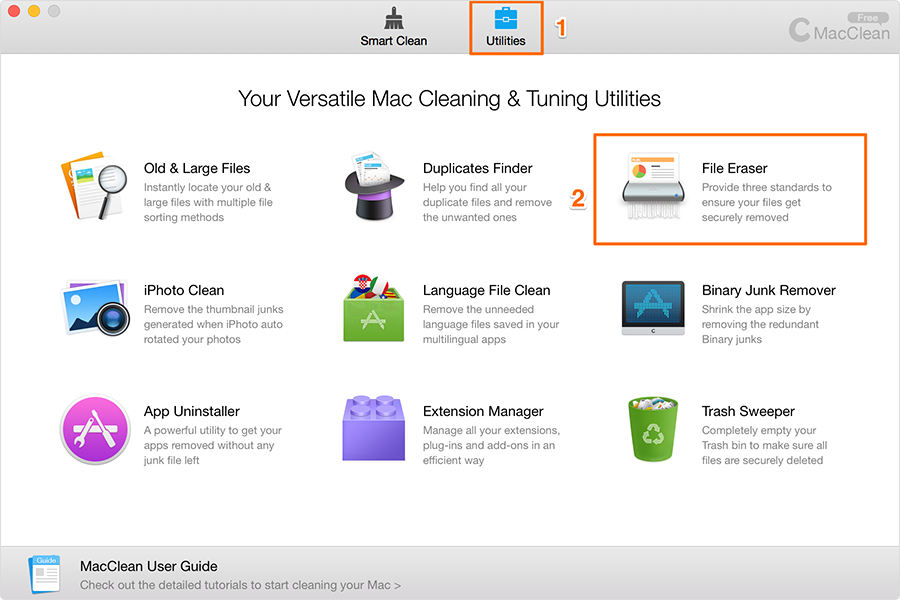Click the Free badge above the MacClean logo
The width and height of the screenshot is (900, 600).
(x=868, y=18)
